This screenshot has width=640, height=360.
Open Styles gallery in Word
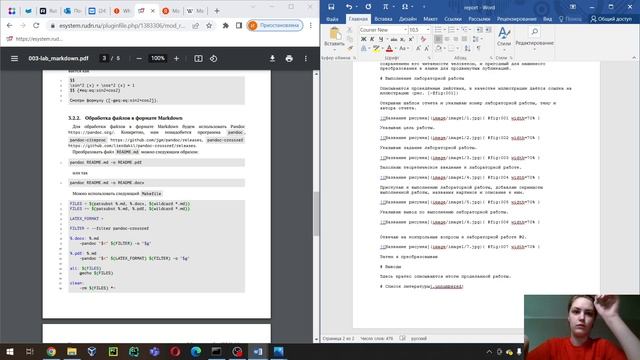click(x=504, y=38)
